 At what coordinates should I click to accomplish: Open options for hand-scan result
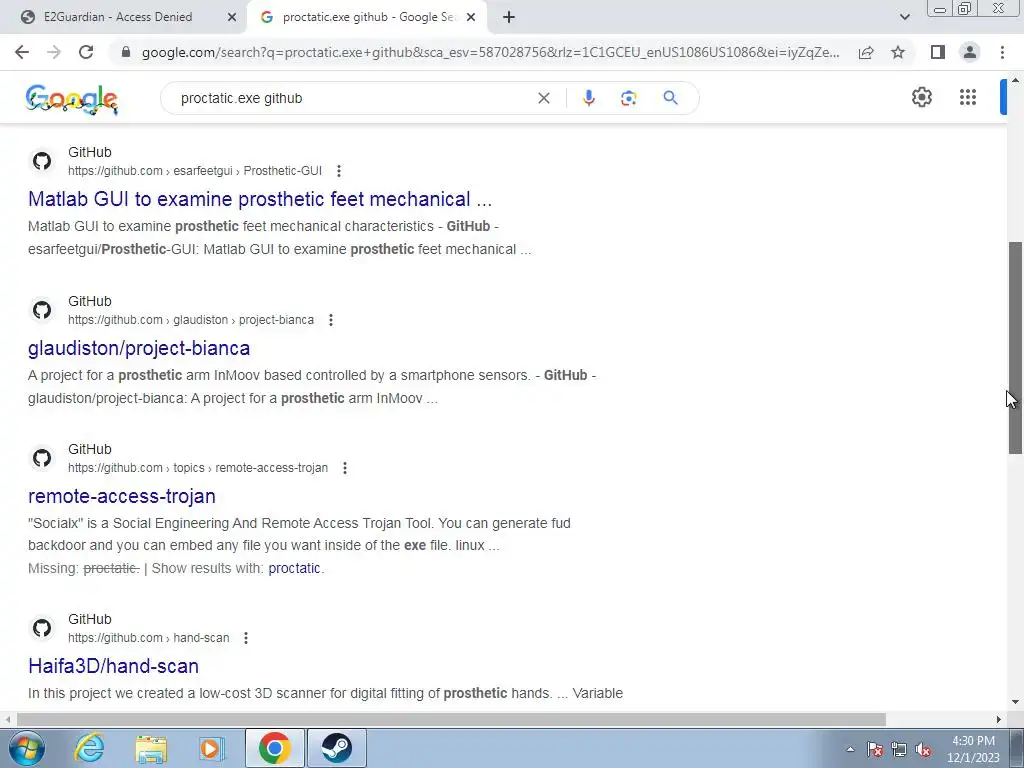246,638
